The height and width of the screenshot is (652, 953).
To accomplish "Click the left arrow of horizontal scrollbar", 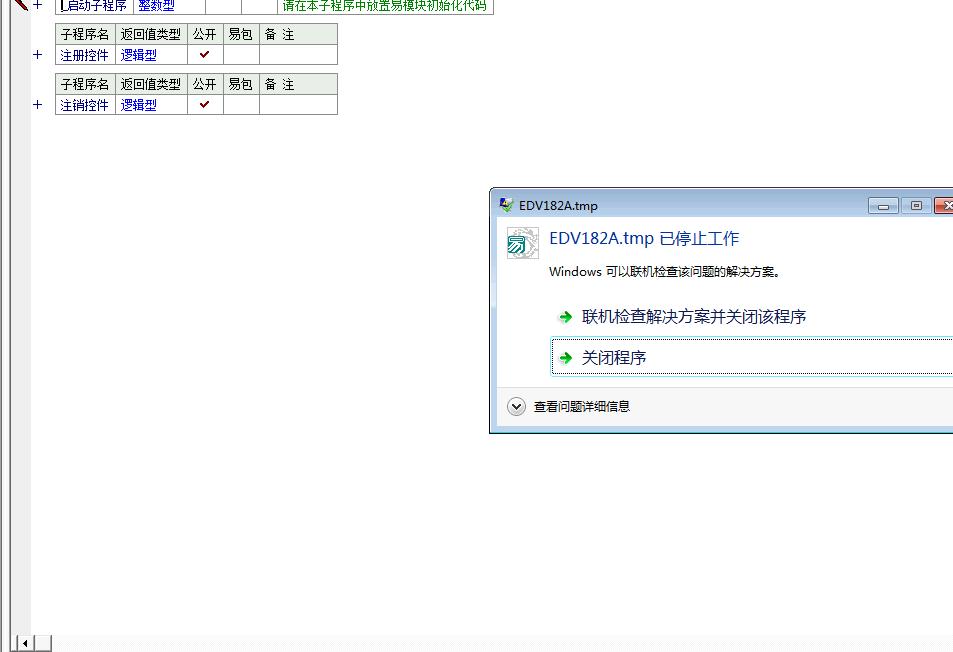I will coord(25,643).
